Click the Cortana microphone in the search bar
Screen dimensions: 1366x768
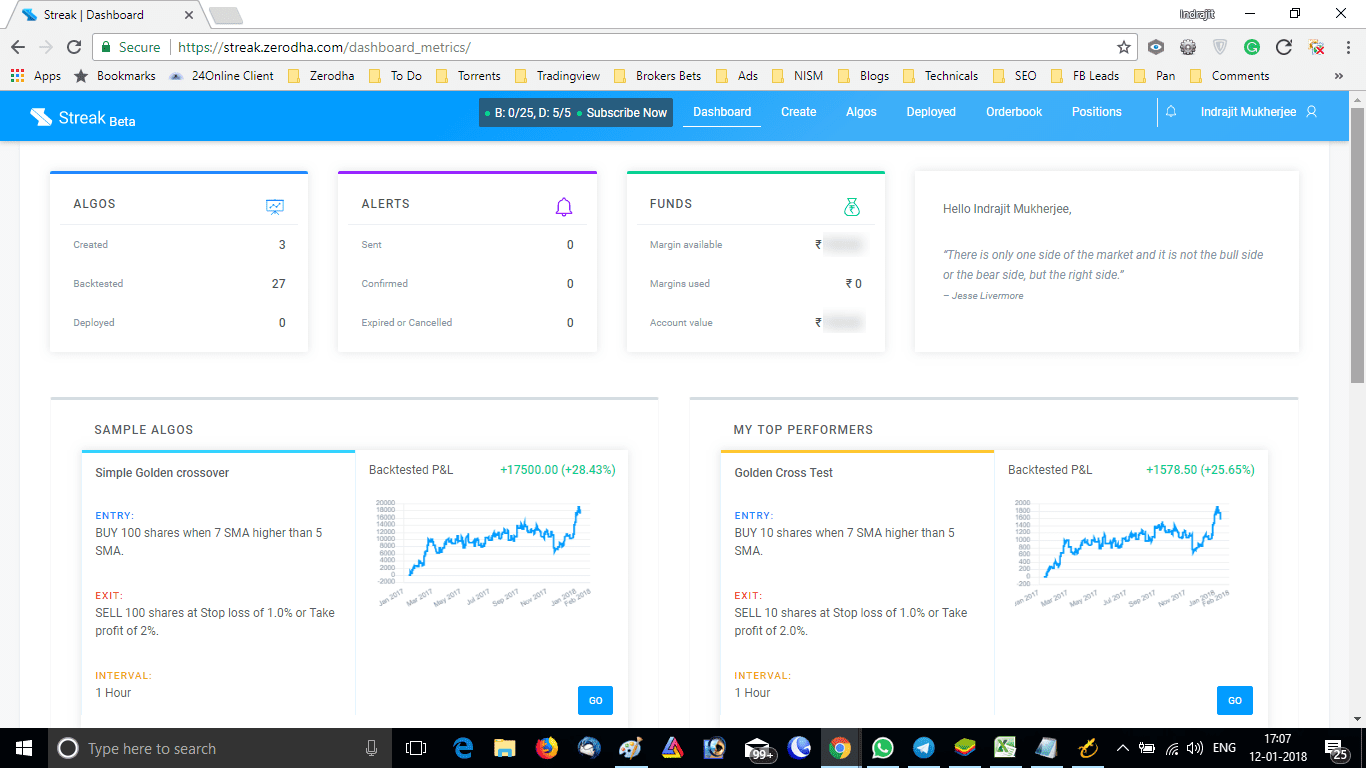372,747
